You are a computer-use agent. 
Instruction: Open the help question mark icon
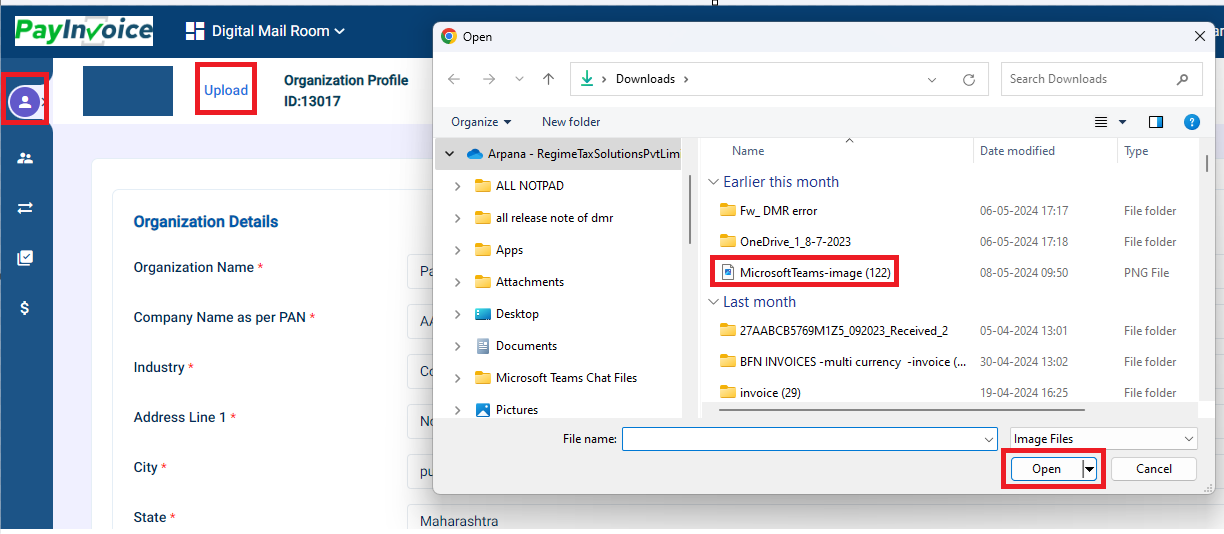pos(1191,122)
